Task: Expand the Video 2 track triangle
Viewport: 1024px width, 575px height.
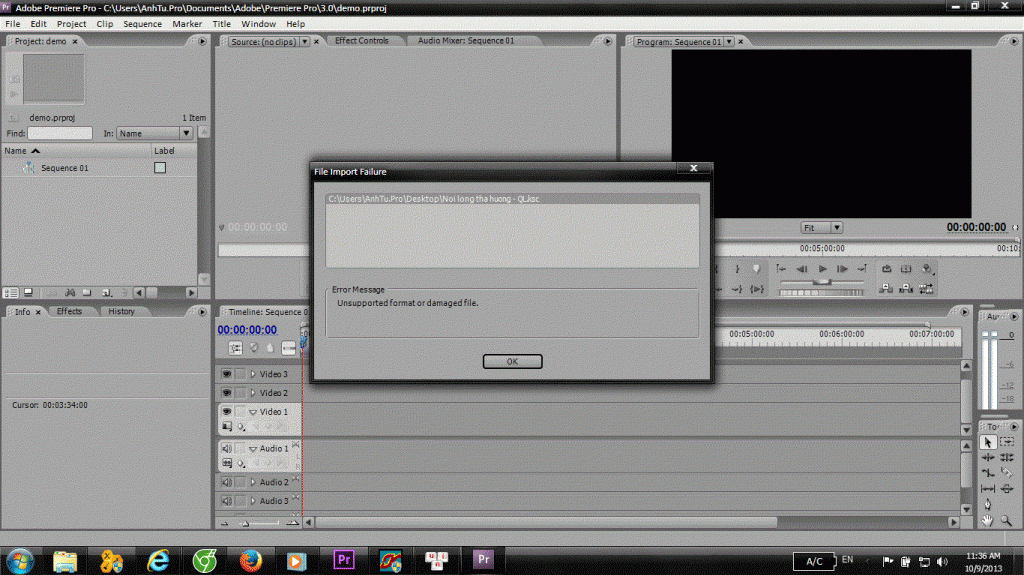Action: pos(253,393)
